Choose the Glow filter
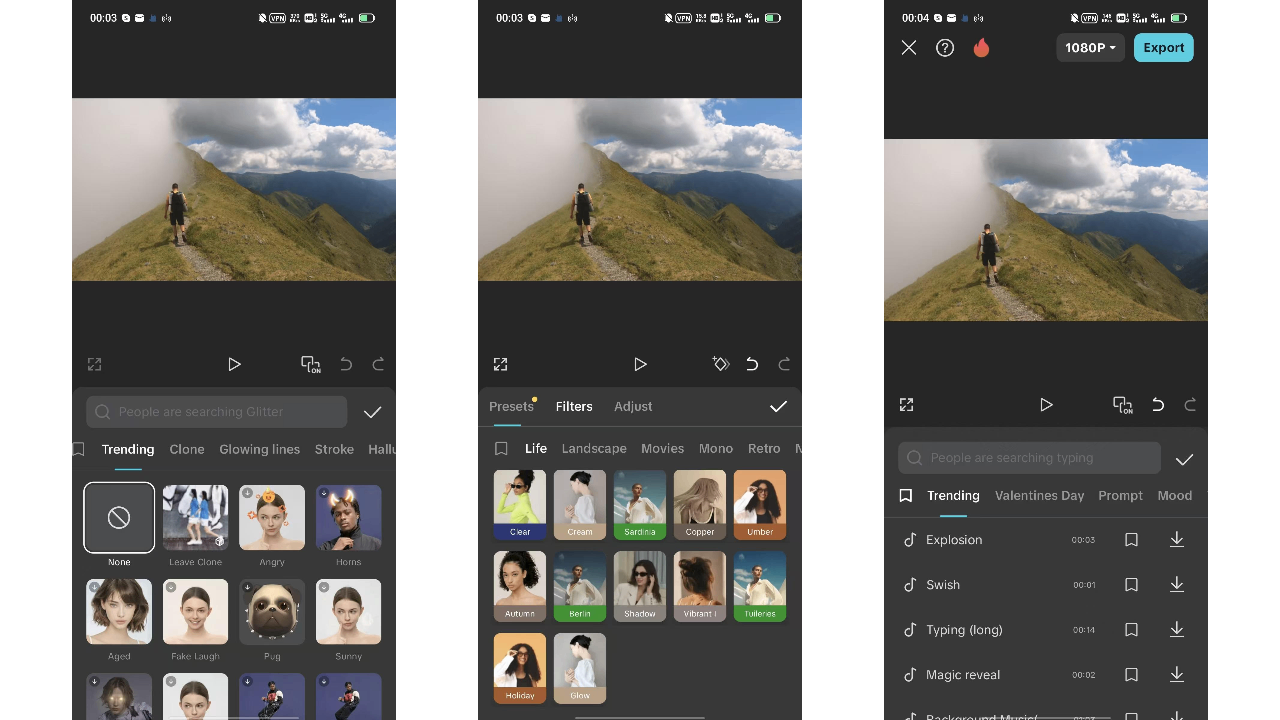Screen dimensions: 1280x720 click(x=580, y=669)
